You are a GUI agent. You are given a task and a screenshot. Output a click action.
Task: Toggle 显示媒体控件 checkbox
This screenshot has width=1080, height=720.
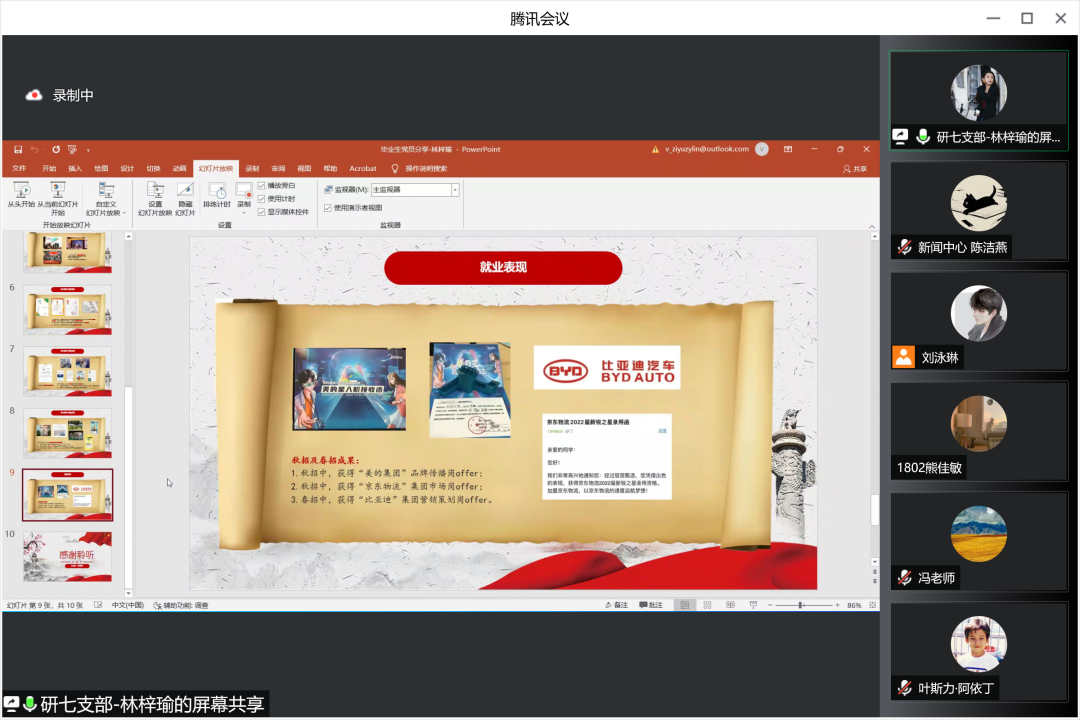point(261,212)
